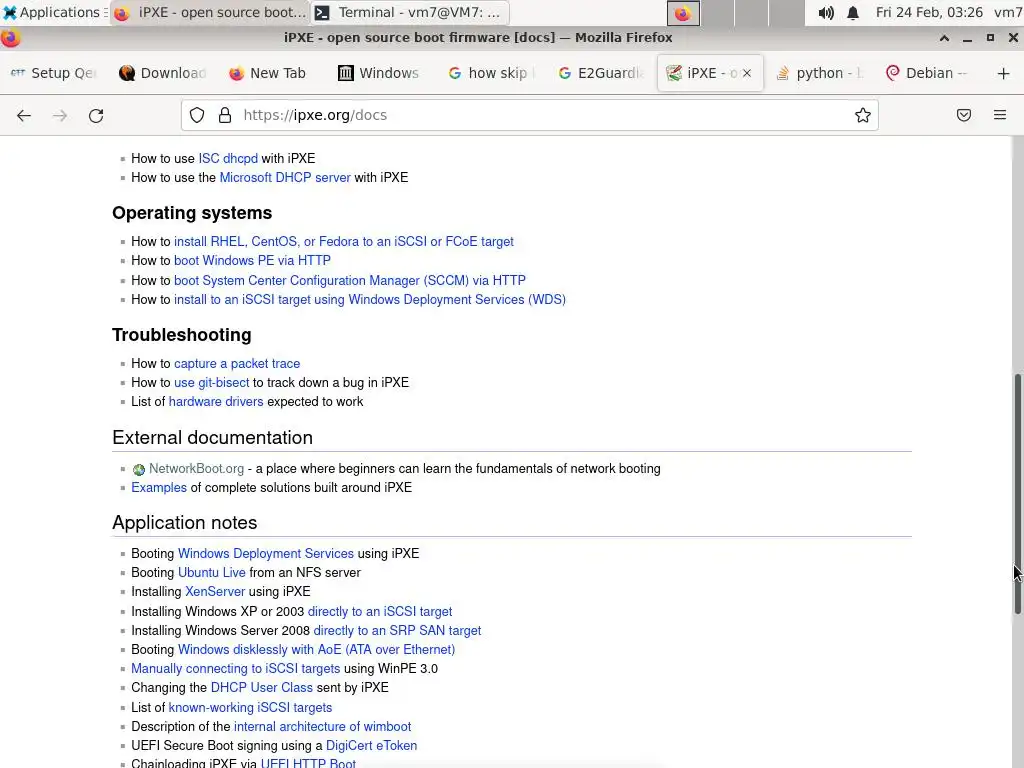1024x768 pixels.
Task: Open the use git-bisect link
Action: (211, 383)
